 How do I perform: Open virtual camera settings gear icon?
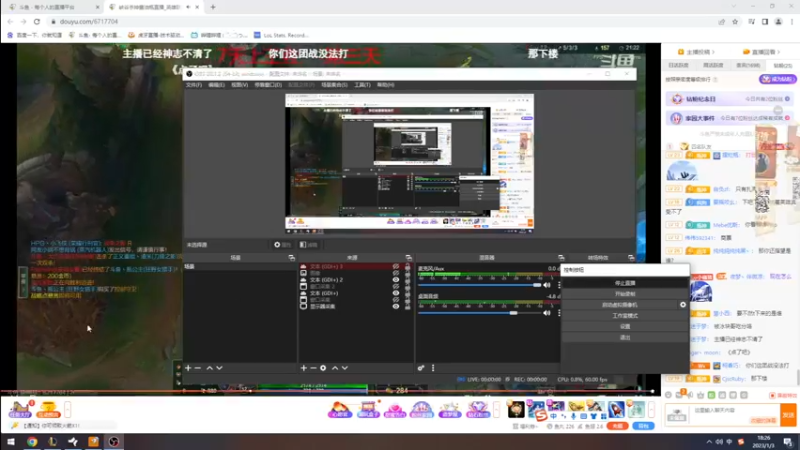pyautogui.click(x=683, y=305)
